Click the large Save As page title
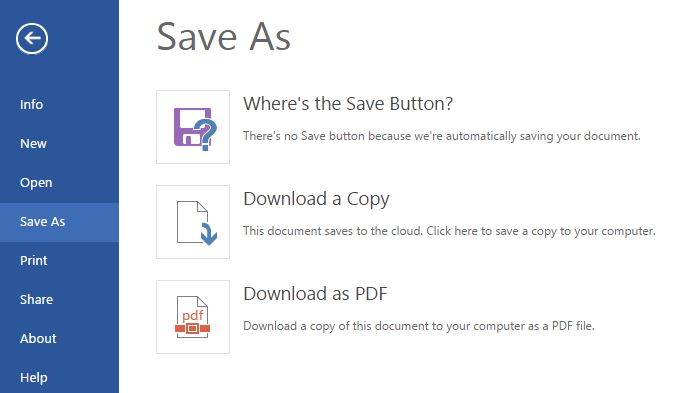Screen dimensions: 690x393 coord(224,37)
